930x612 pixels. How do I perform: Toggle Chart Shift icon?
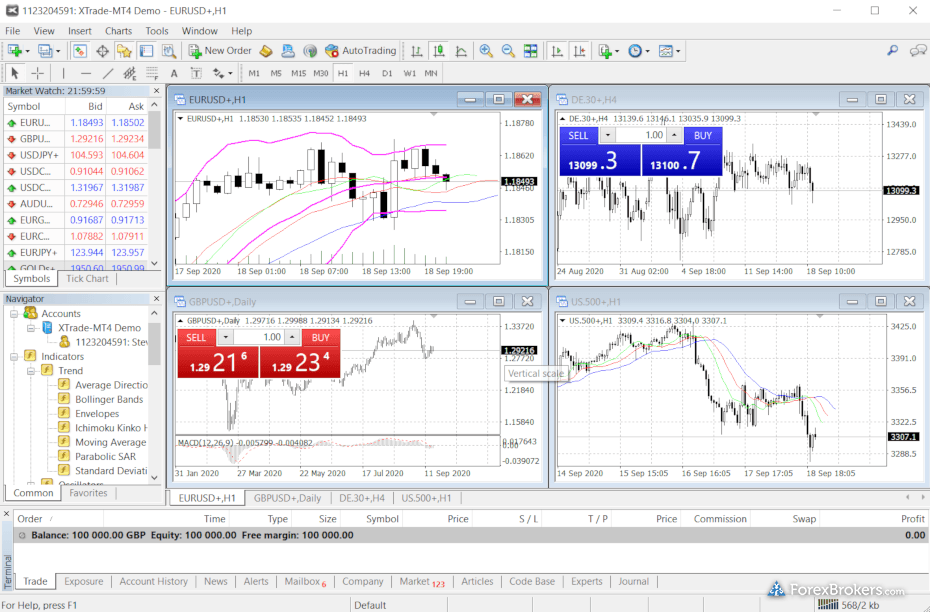[x=579, y=51]
